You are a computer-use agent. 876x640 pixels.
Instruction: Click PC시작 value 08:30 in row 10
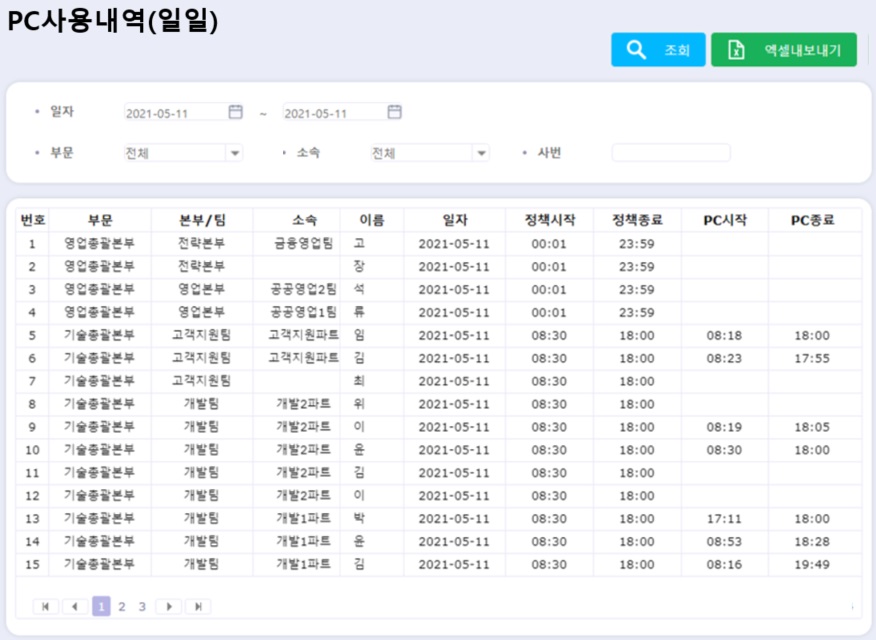tap(725, 450)
